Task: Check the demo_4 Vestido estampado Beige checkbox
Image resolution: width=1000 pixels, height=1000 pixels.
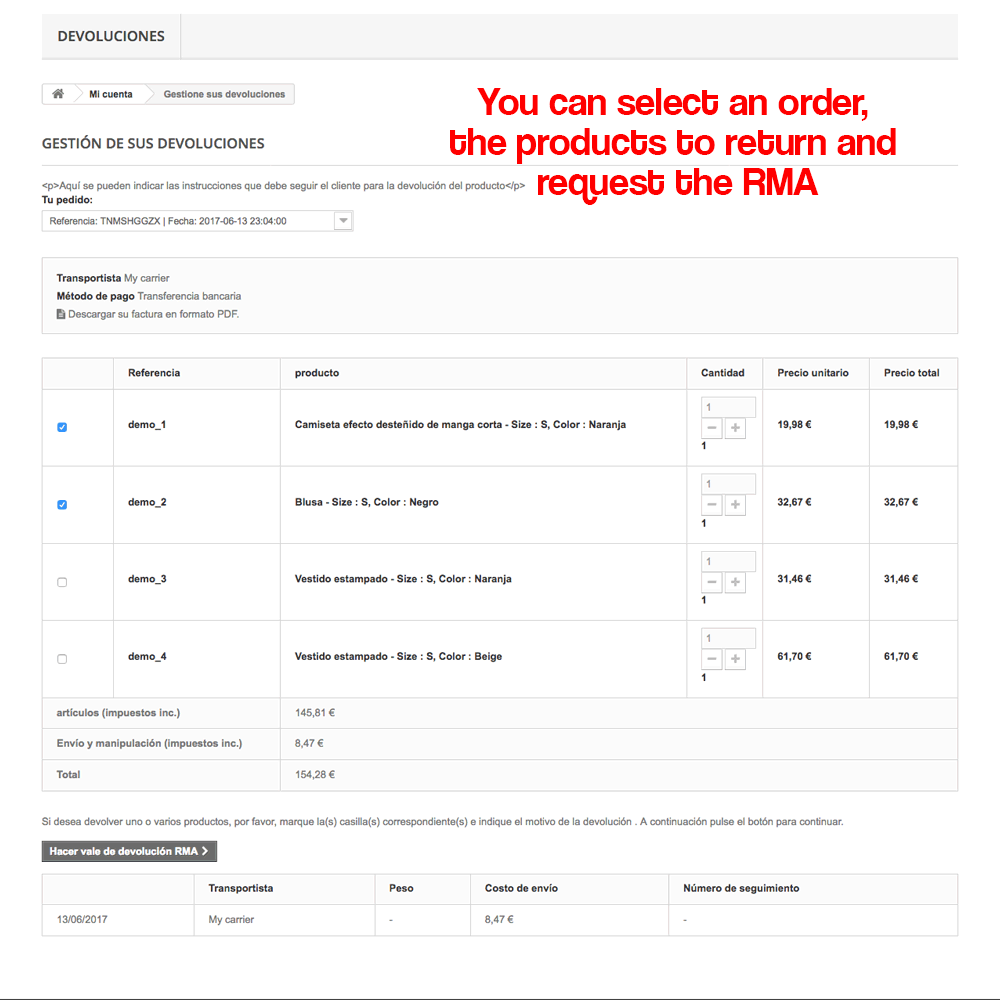Action: click(62, 659)
